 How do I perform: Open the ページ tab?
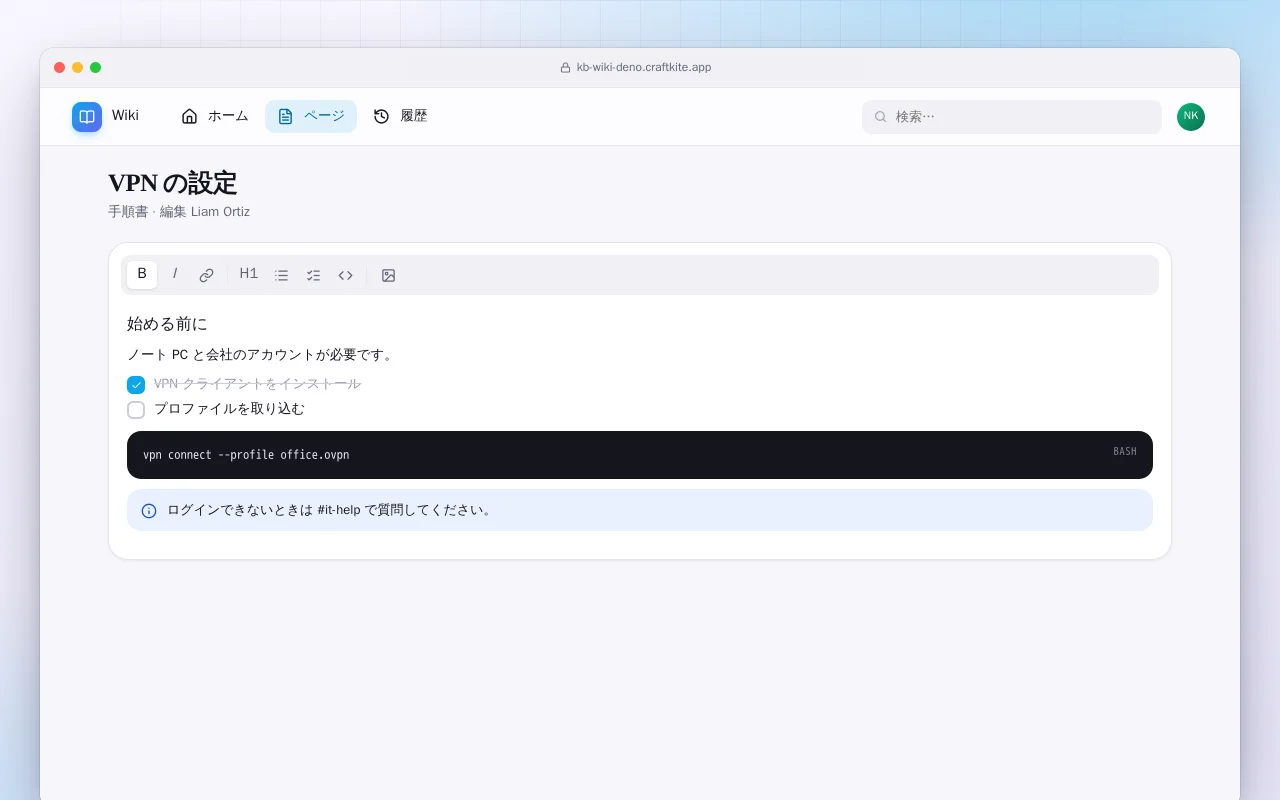[311, 116]
